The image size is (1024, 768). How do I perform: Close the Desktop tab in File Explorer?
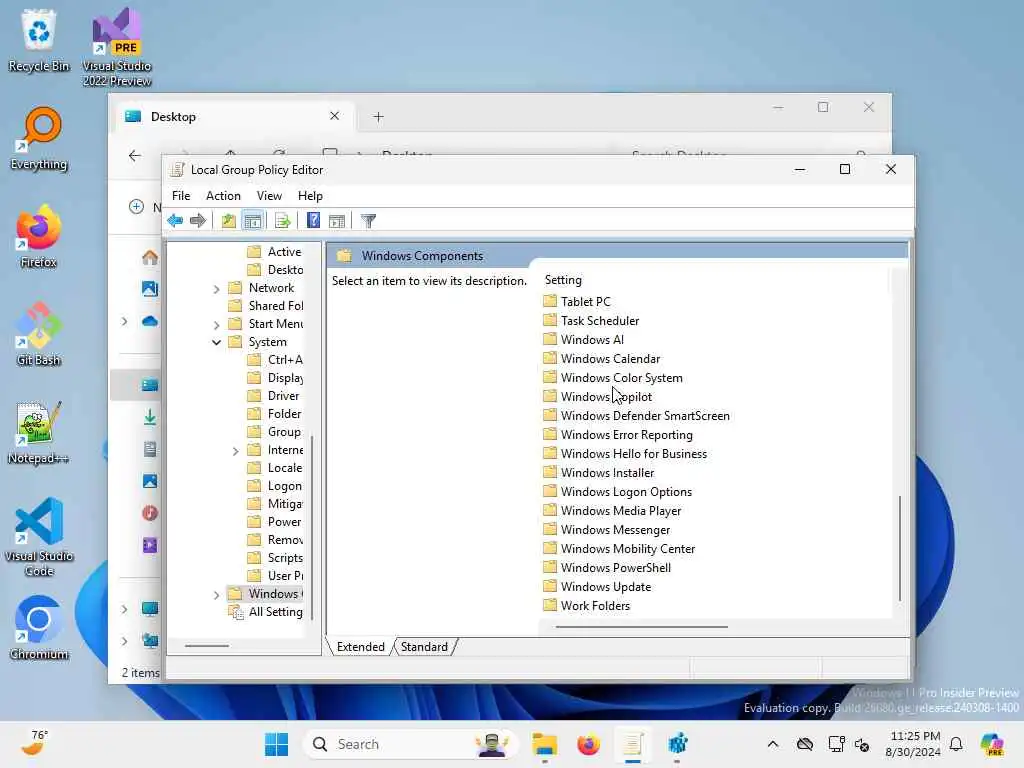334,116
